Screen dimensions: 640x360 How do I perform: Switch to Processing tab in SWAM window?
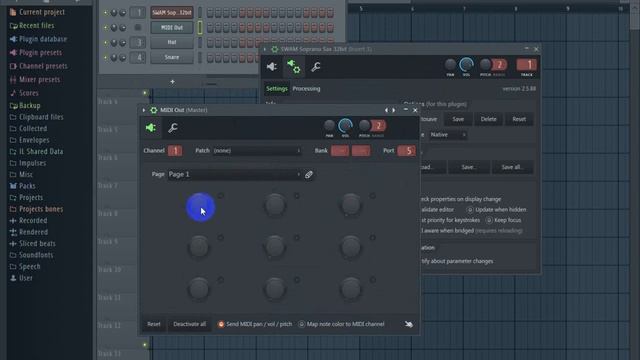click(306, 89)
